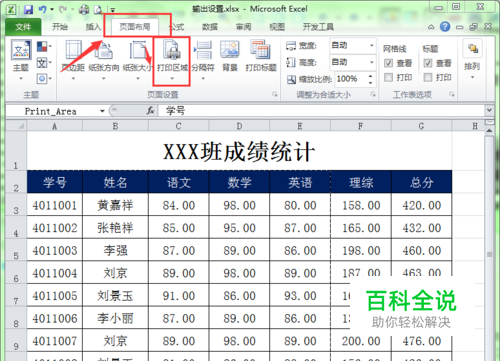Toggle 网格线 查看 (gridlines view) checkbox
The height and width of the screenshot is (361, 500).
click(388, 63)
